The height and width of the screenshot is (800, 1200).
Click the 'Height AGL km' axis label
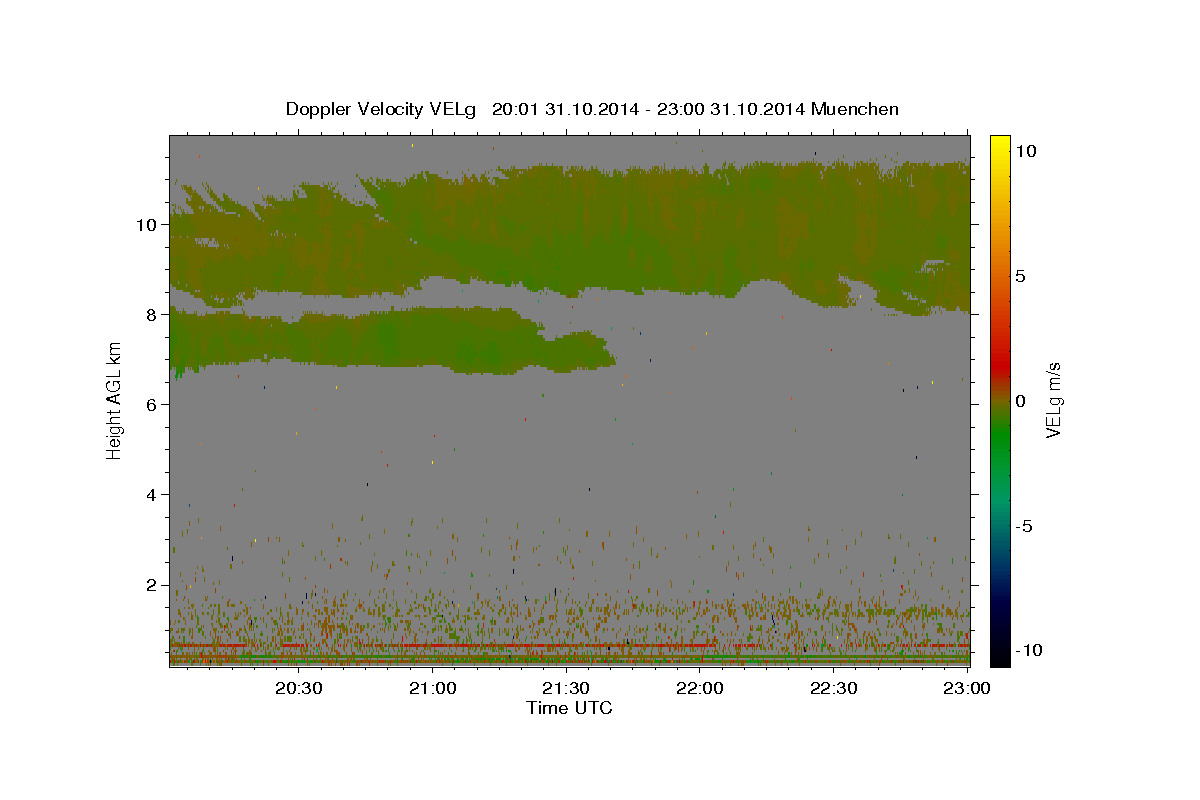pos(114,400)
